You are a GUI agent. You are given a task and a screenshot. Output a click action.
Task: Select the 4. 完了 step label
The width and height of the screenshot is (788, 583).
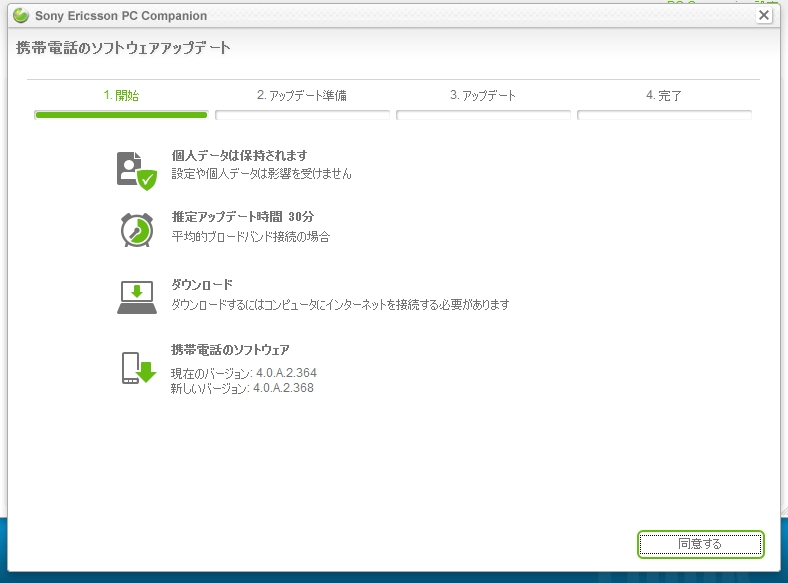point(664,96)
